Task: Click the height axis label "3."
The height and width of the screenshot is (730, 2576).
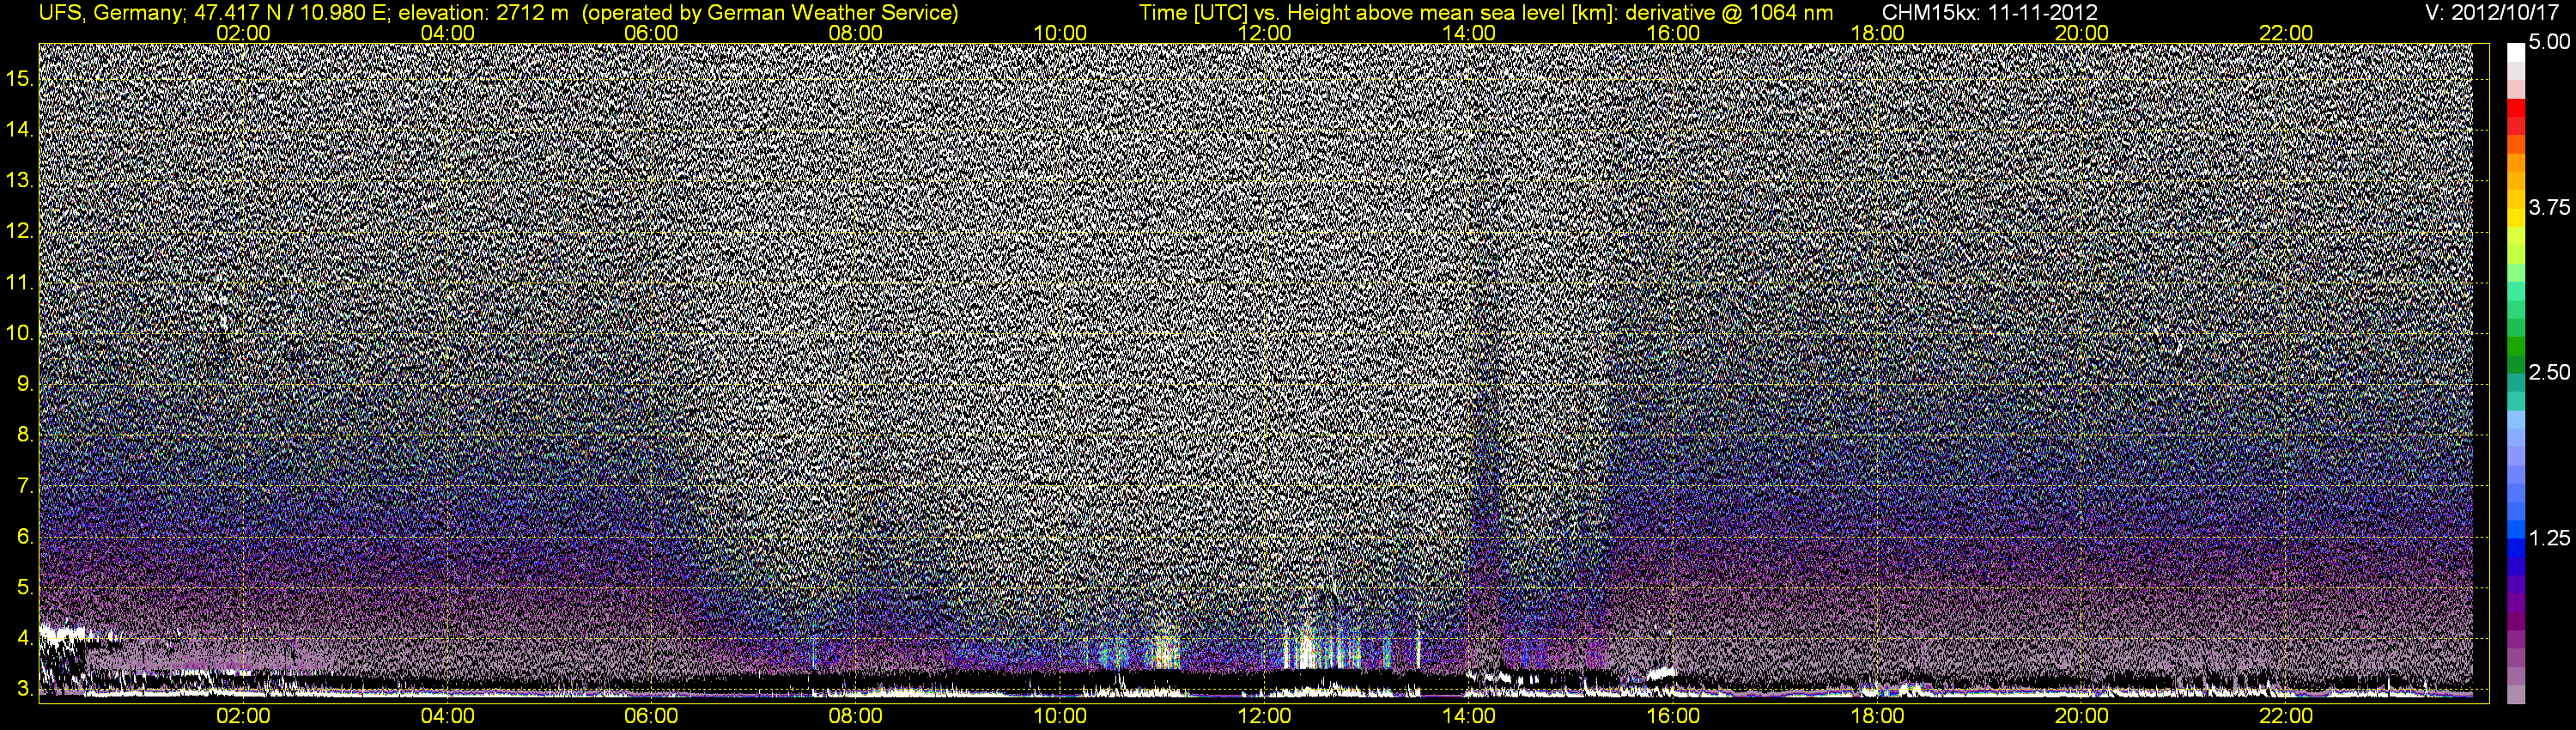Action: pyautogui.click(x=26, y=690)
